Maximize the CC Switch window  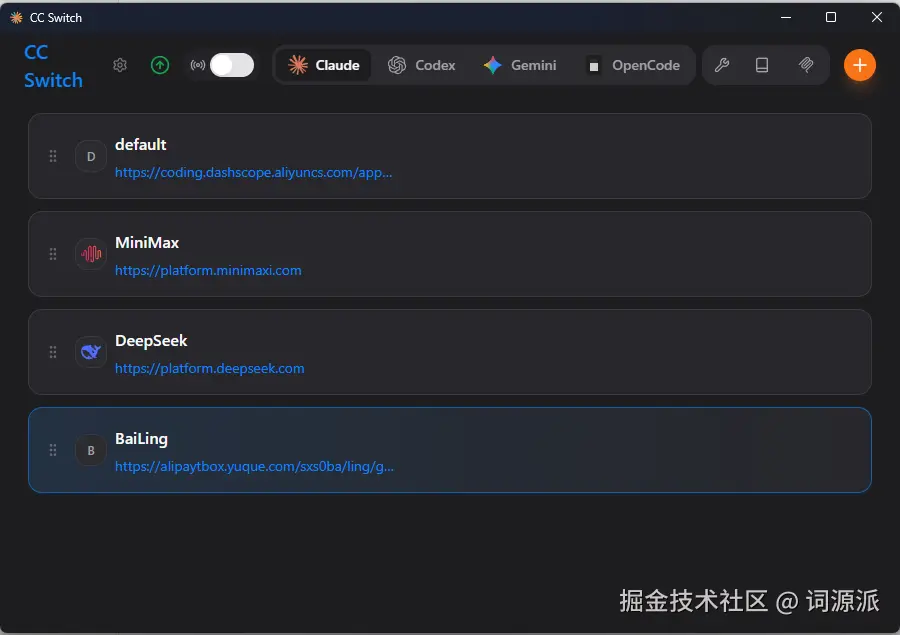pyautogui.click(x=831, y=17)
